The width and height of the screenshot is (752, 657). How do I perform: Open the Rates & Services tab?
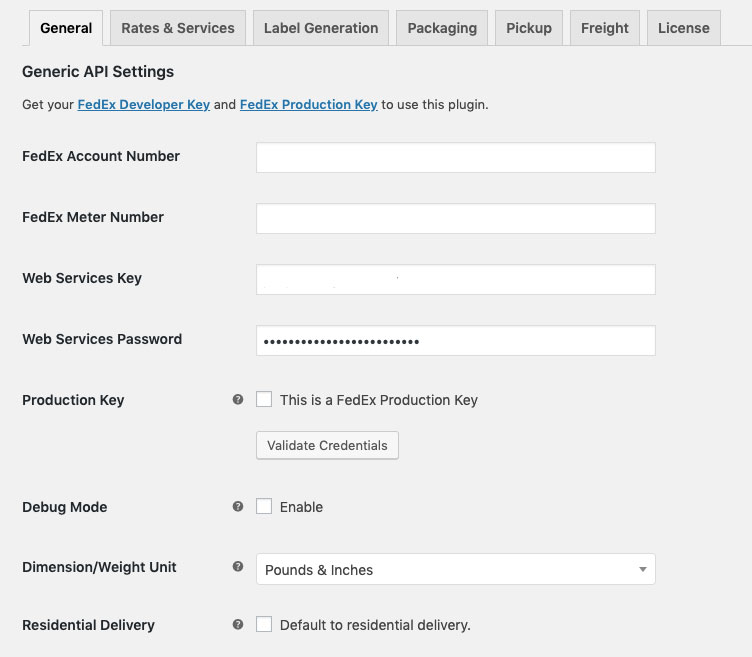pyautogui.click(x=178, y=28)
